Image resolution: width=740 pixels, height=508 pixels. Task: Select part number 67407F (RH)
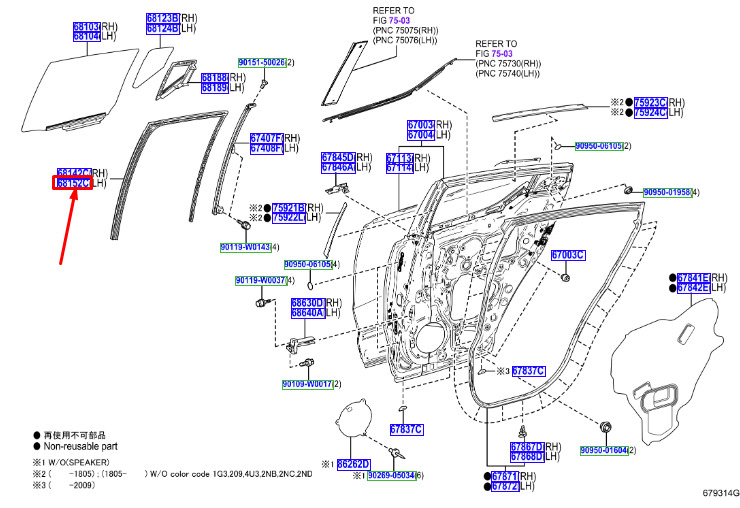(267, 138)
